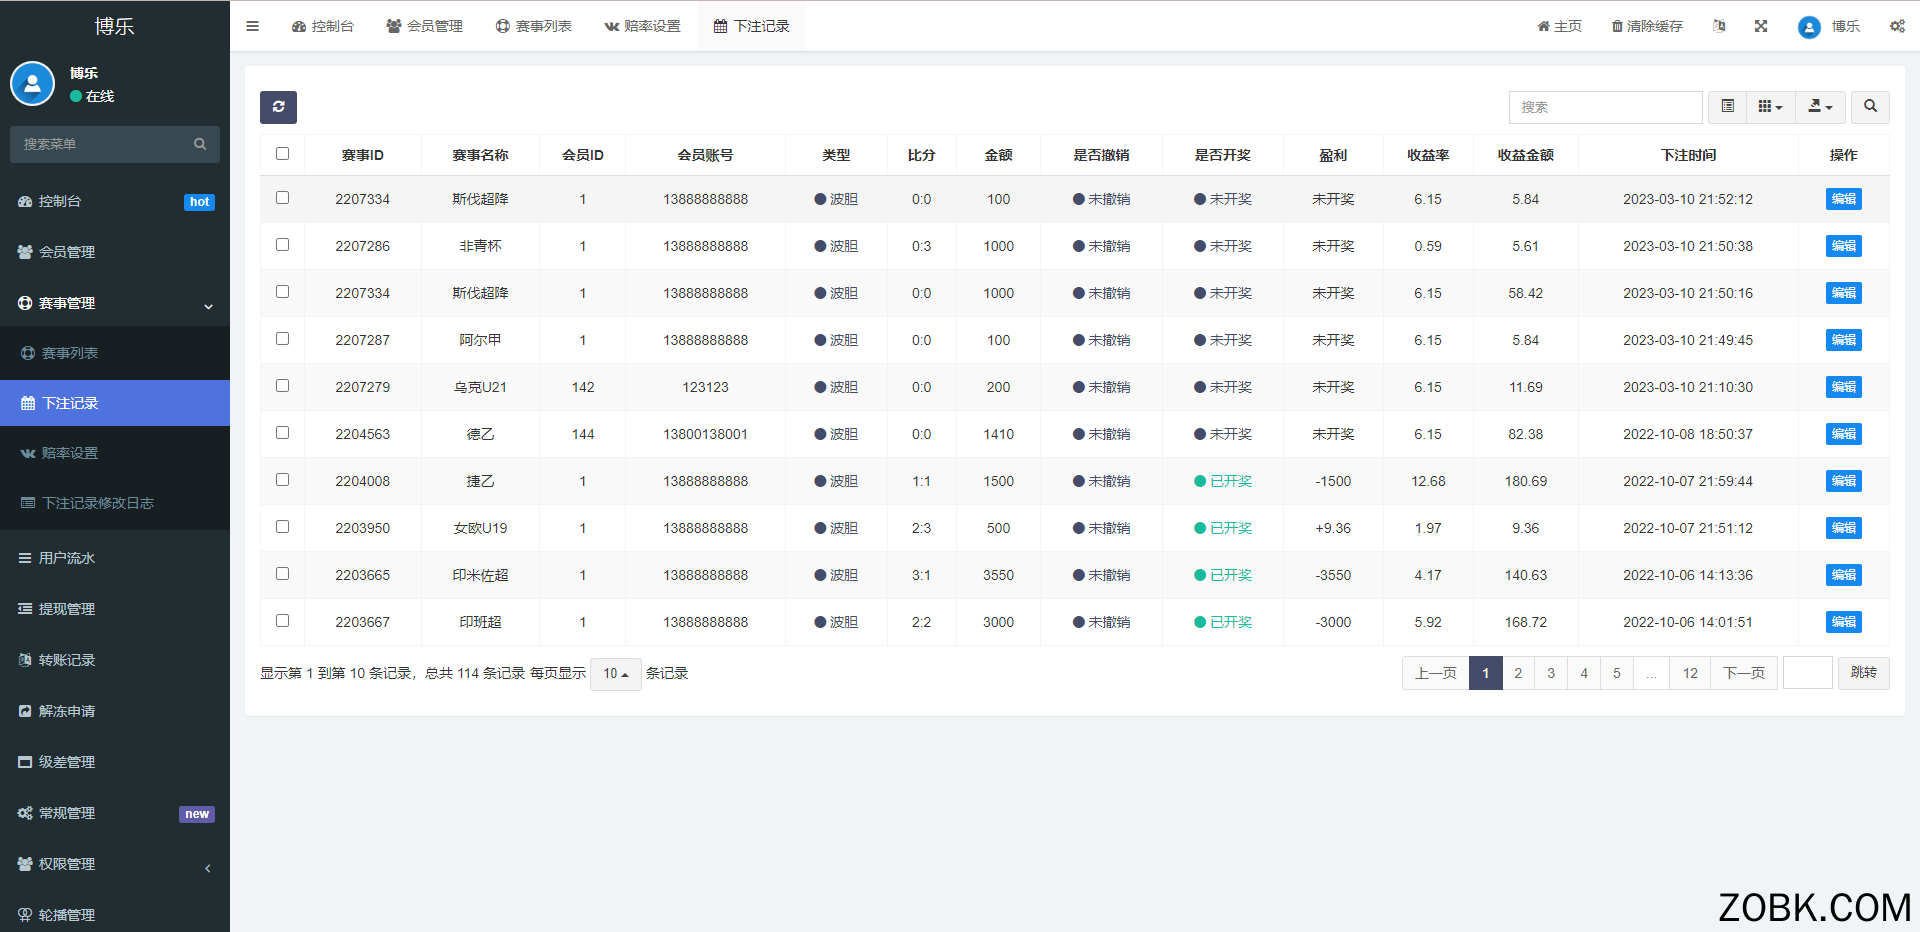Screen dimensions: 1920x932
Task: Click the language switch icon in header
Action: 1719,26
